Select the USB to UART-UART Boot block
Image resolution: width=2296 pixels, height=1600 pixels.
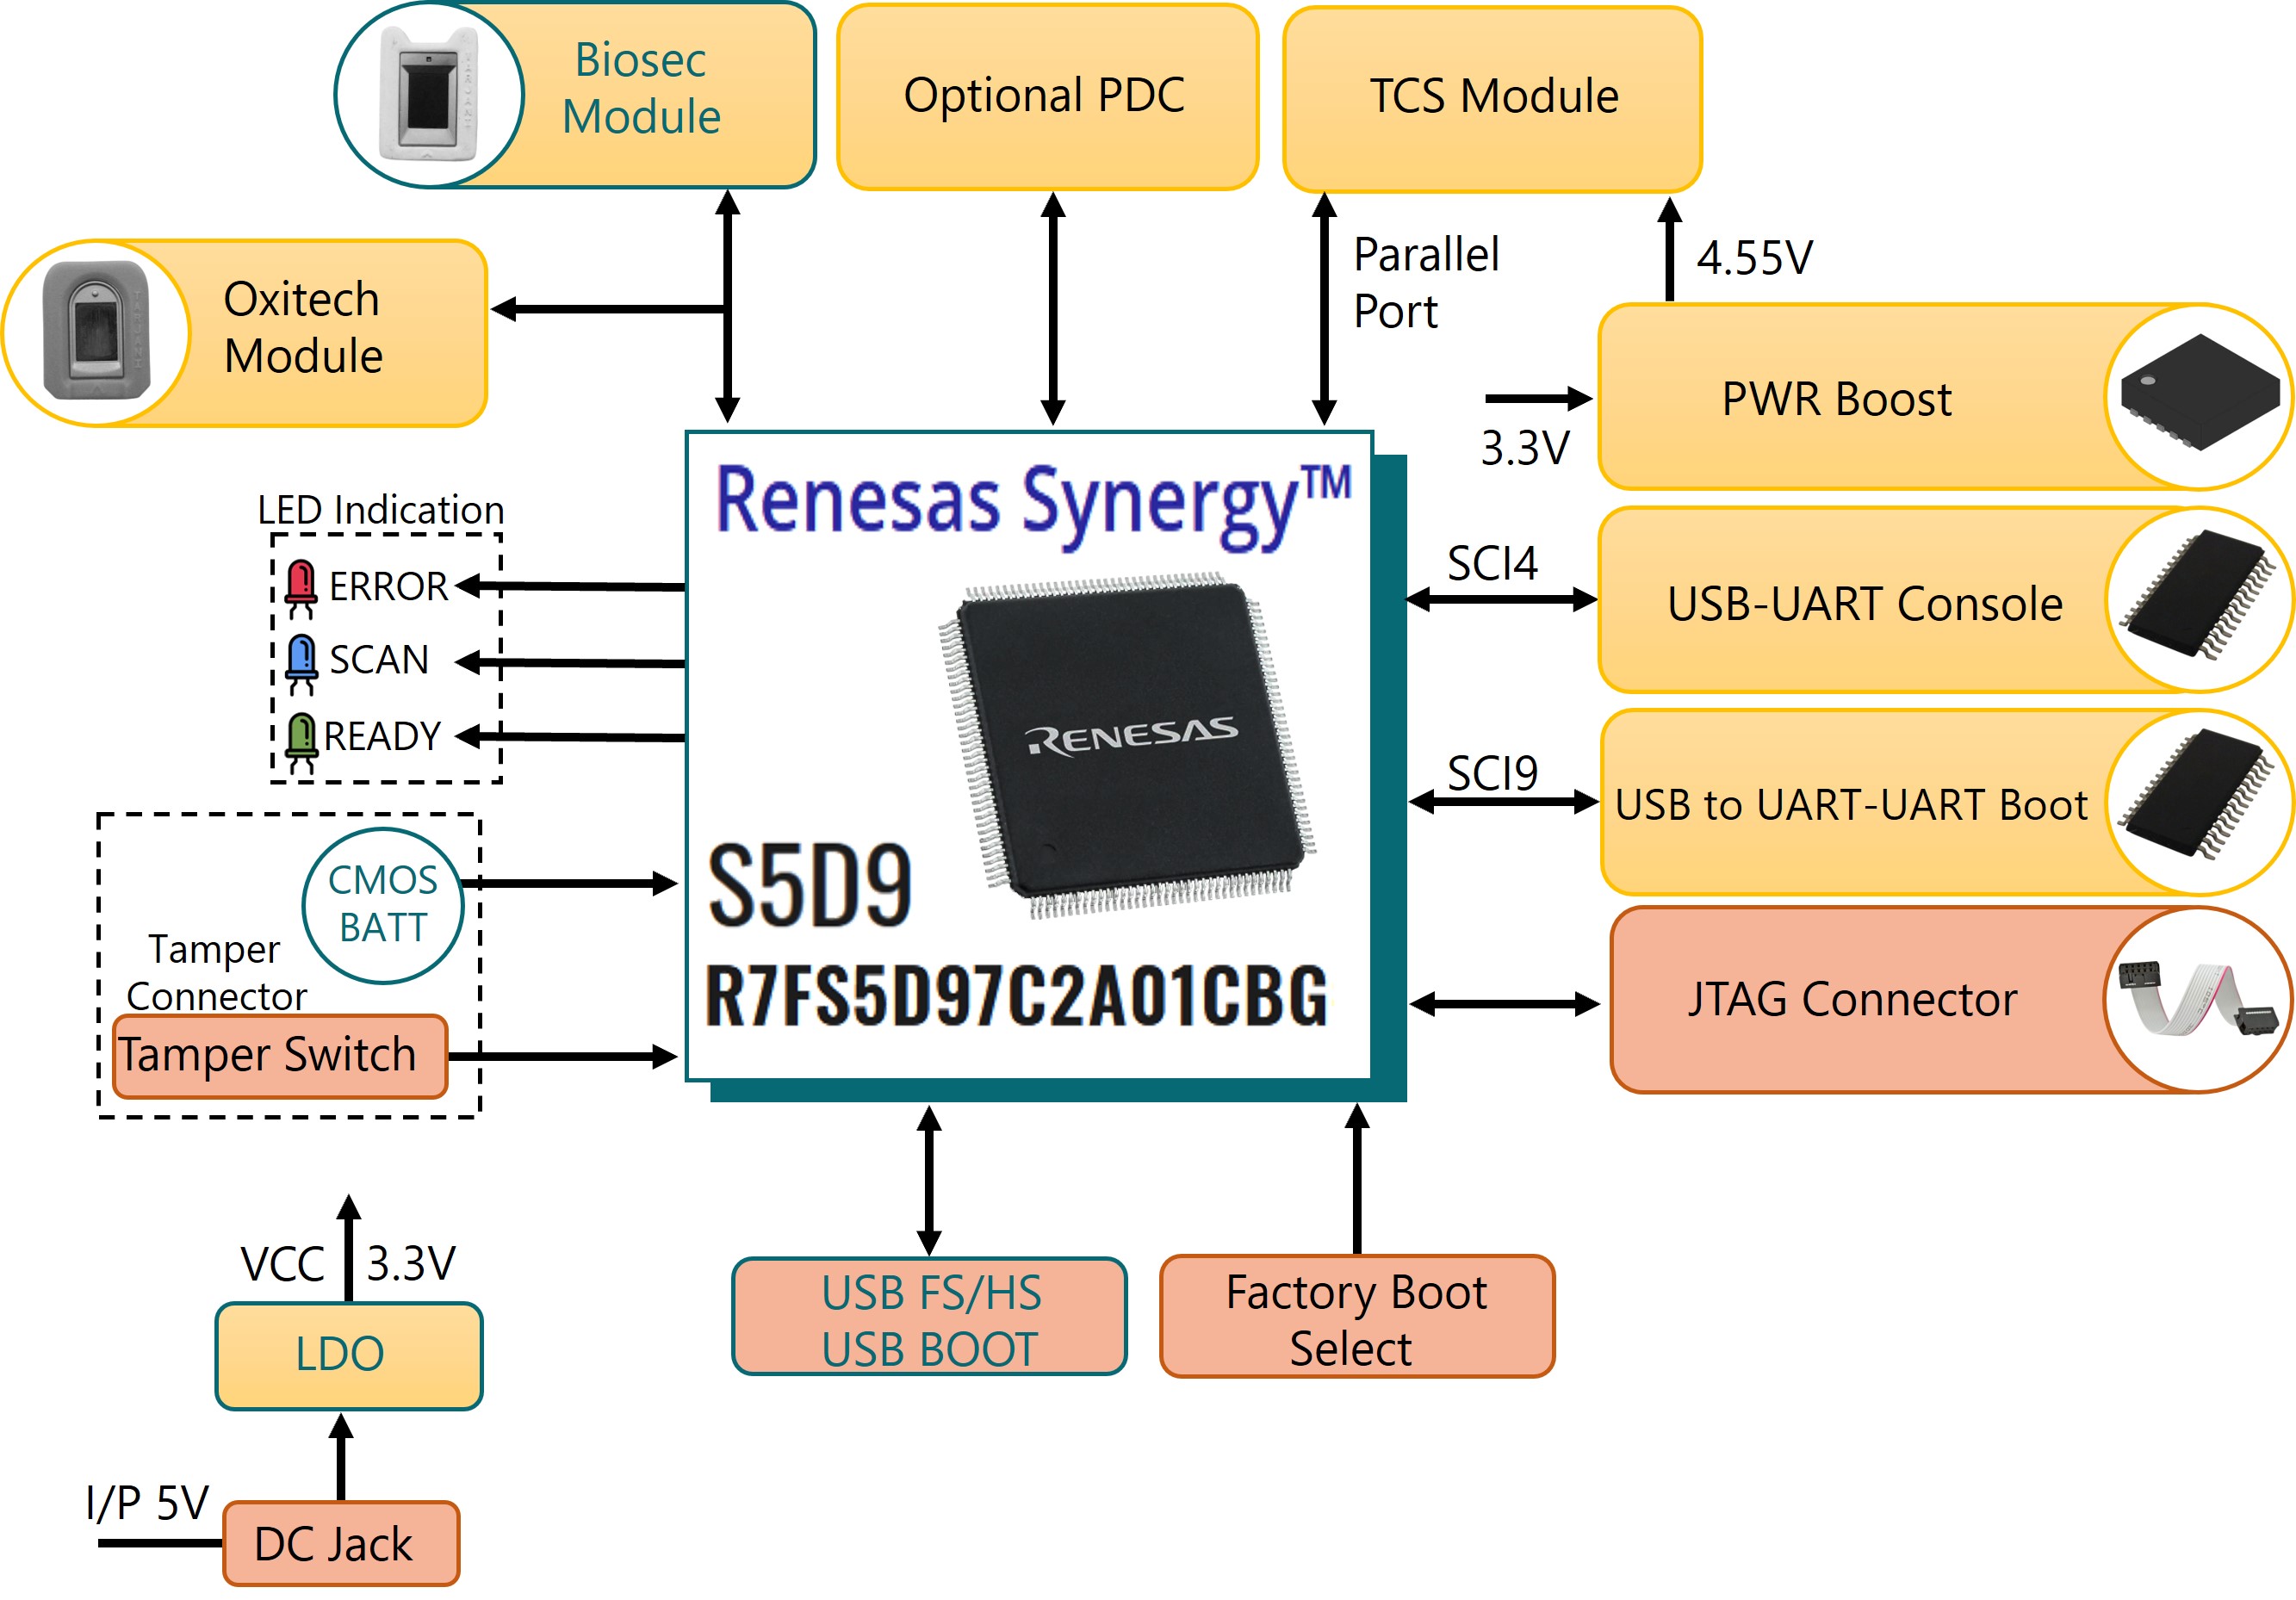[1947, 803]
